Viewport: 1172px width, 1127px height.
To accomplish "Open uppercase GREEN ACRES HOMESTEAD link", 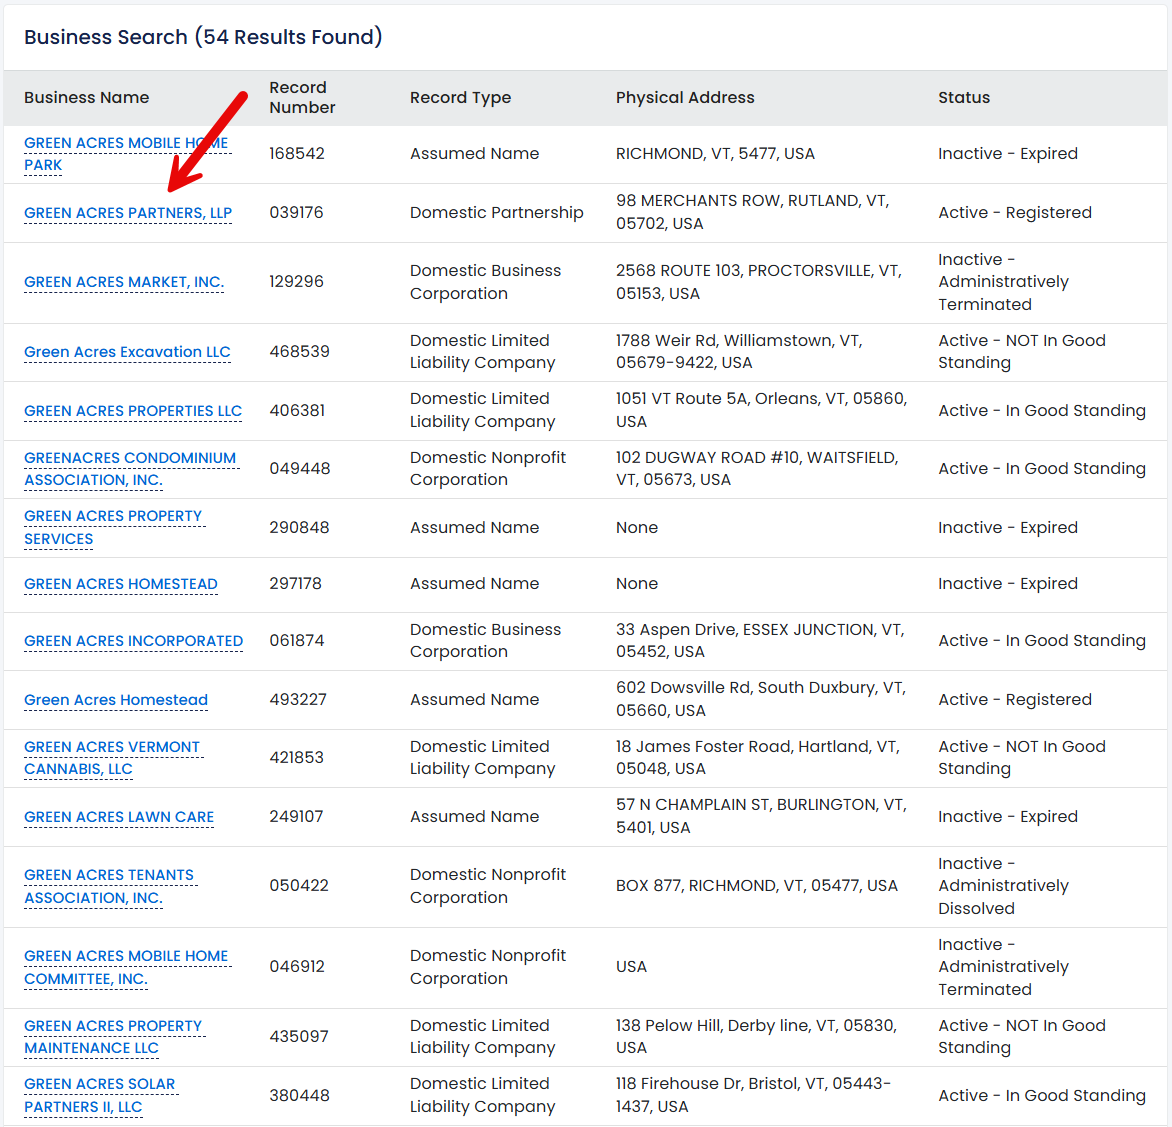I will click(x=121, y=584).
